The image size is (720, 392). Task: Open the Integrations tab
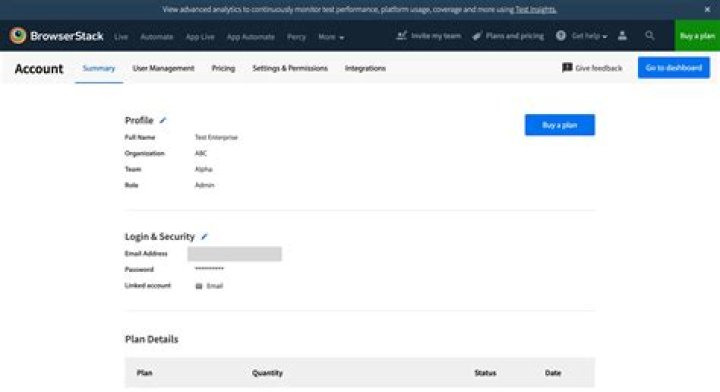[365, 68]
